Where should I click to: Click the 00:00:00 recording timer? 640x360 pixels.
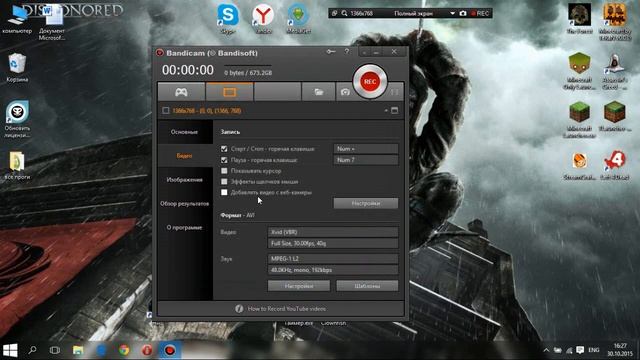pos(188,70)
